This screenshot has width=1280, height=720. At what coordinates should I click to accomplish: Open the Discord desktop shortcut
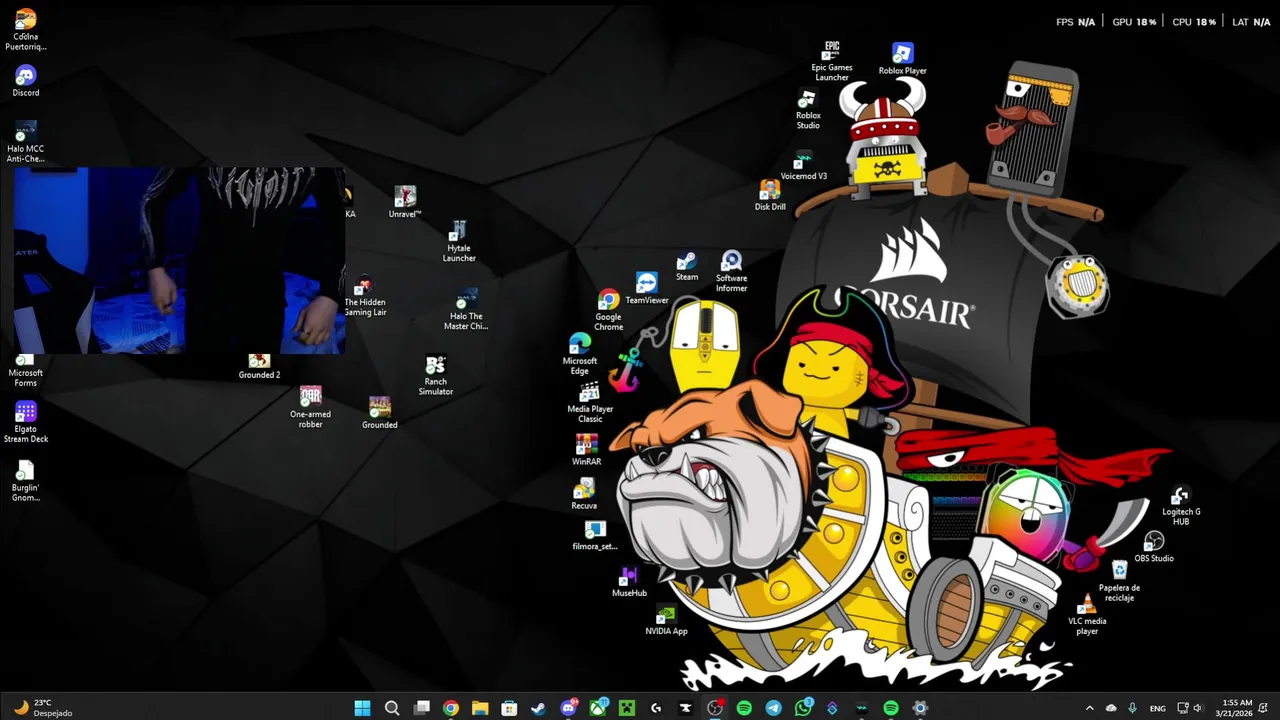coord(26,81)
